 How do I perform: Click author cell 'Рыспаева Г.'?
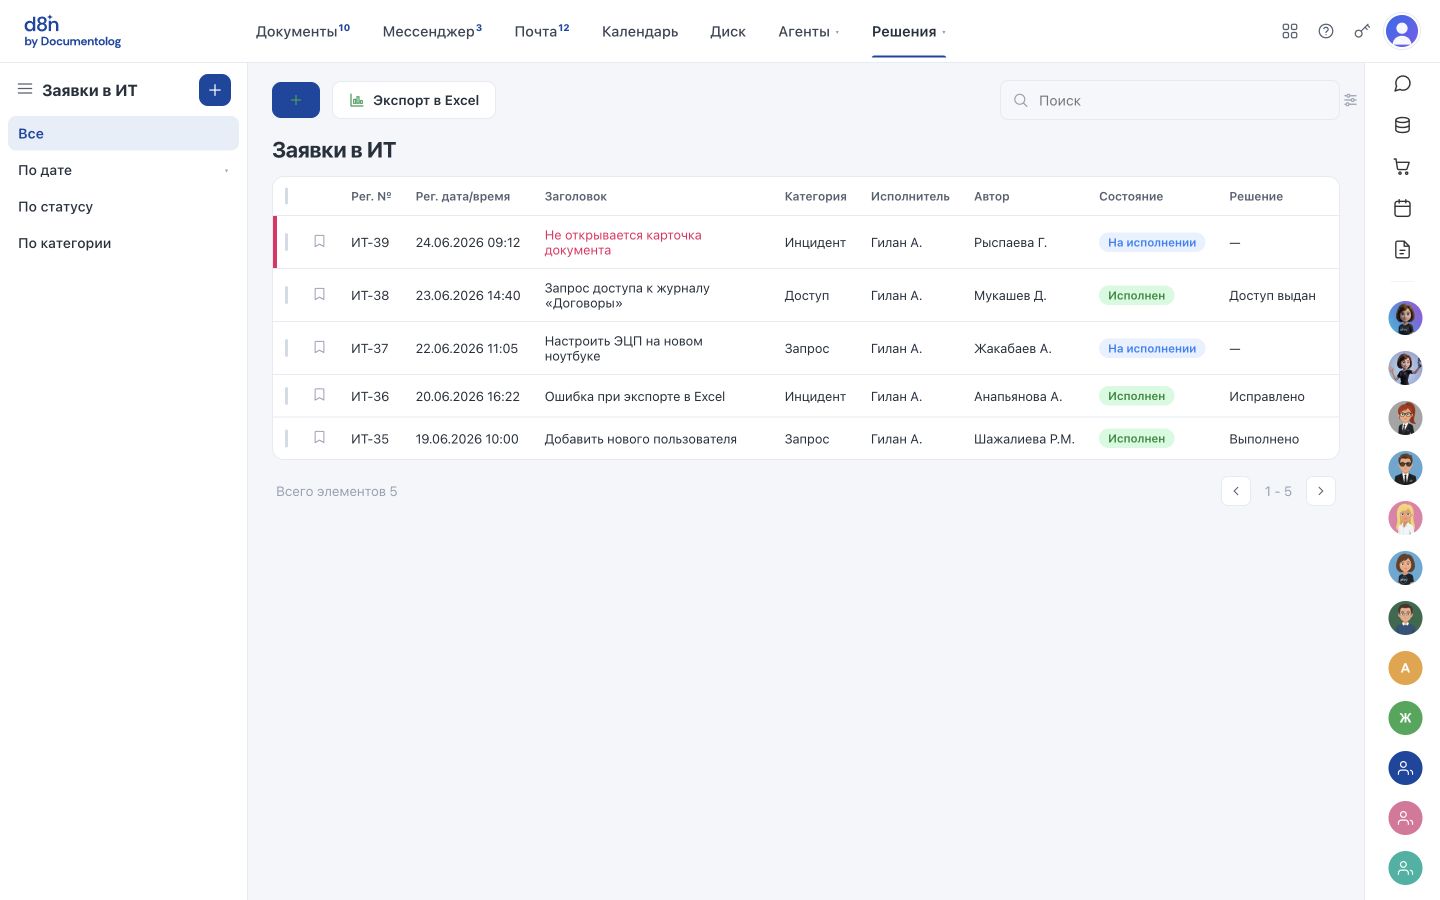click(1011, 242)
